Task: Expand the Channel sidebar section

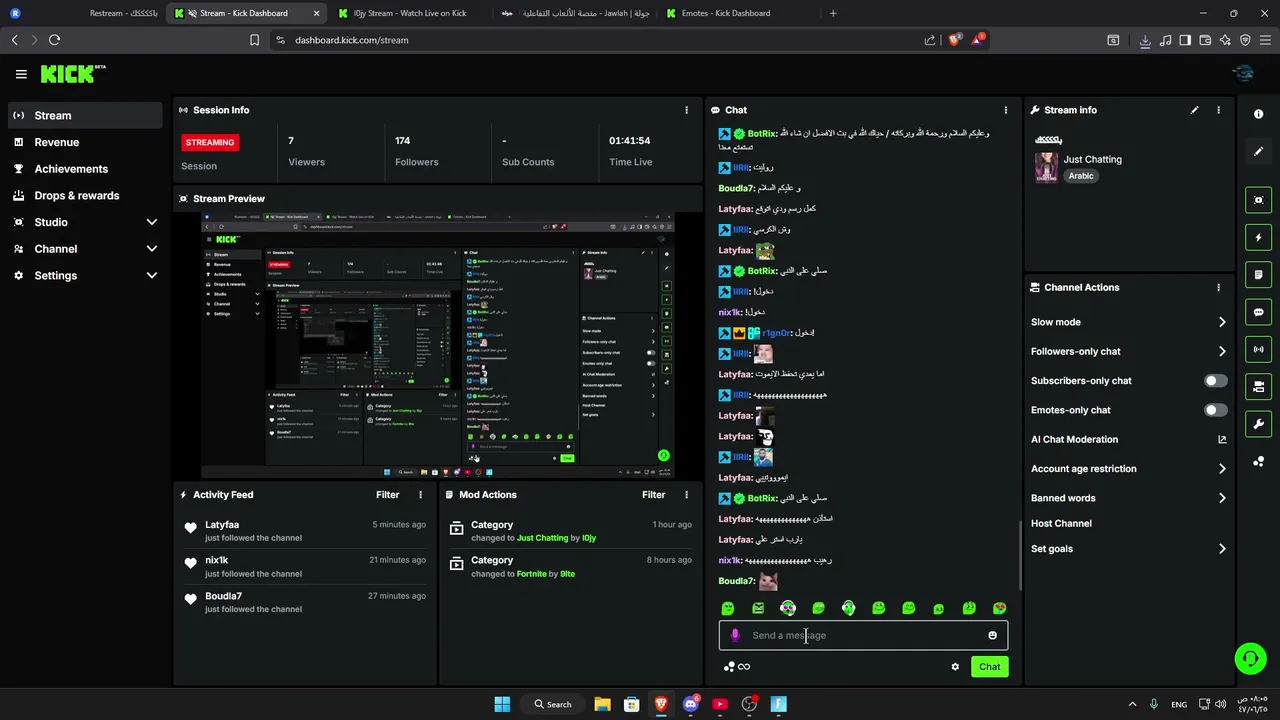Action: [85, 249]
